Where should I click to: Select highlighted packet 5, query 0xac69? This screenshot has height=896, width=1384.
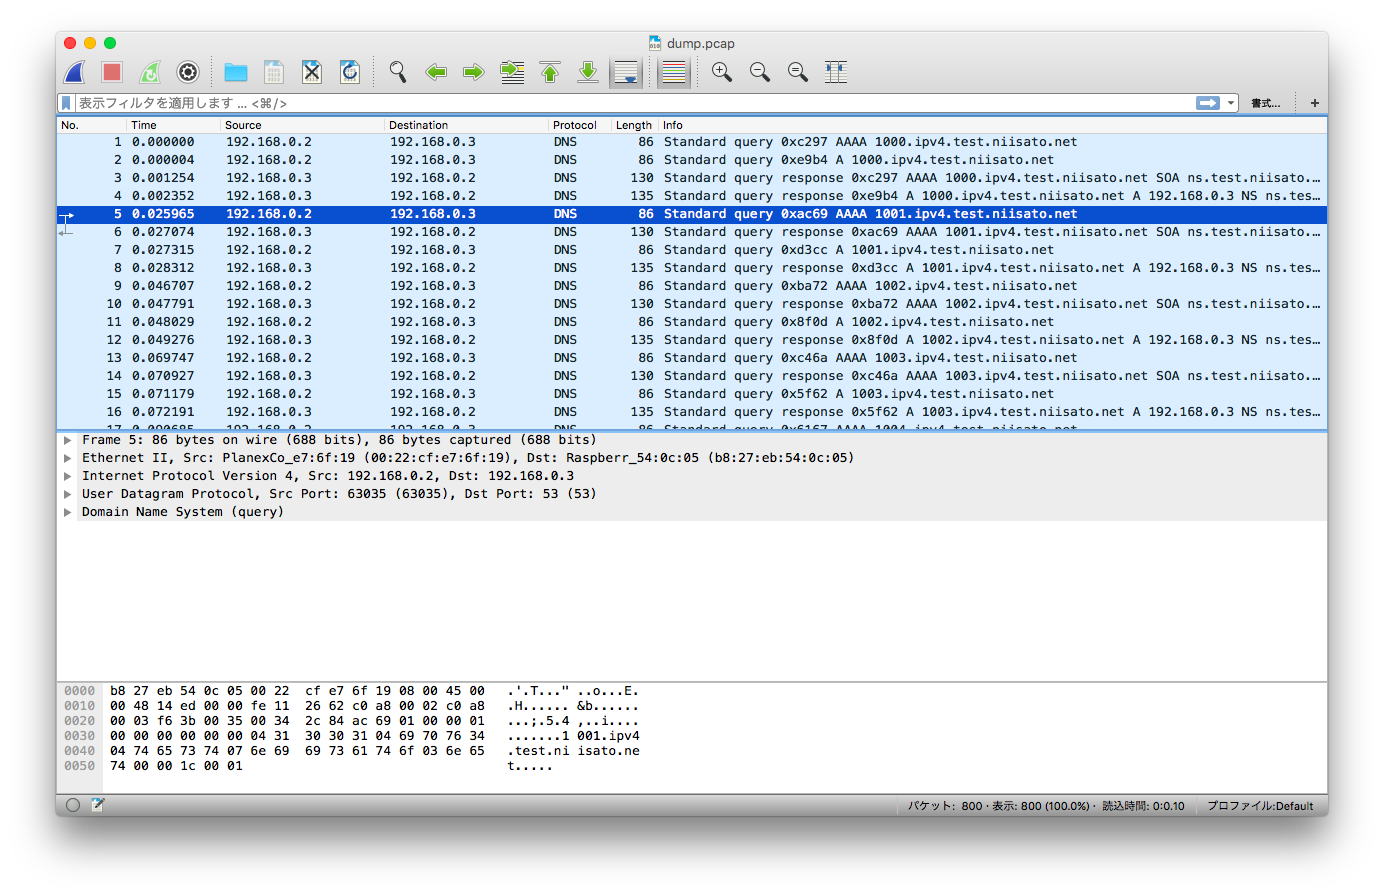point(692,214)
